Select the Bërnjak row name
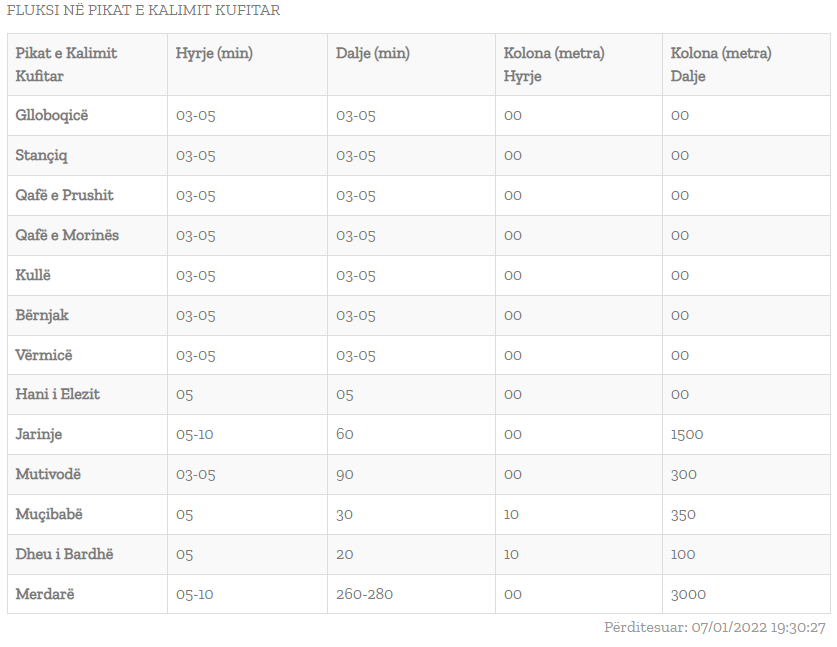Image resolution: width=837 pixels, height=647 pixels. (42, 315)
